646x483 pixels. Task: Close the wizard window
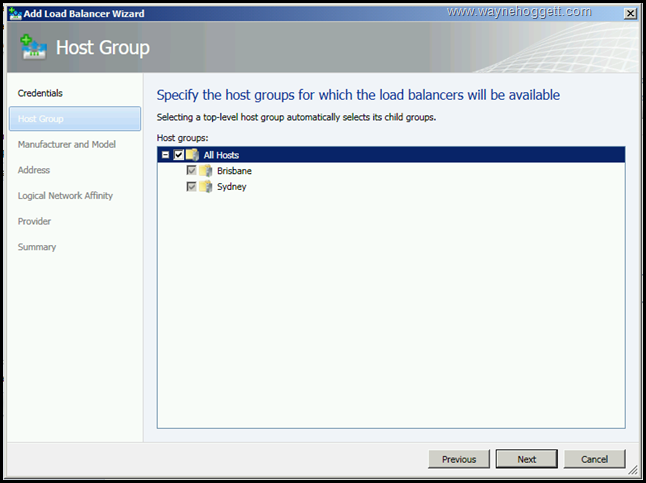tap(630, 14)
